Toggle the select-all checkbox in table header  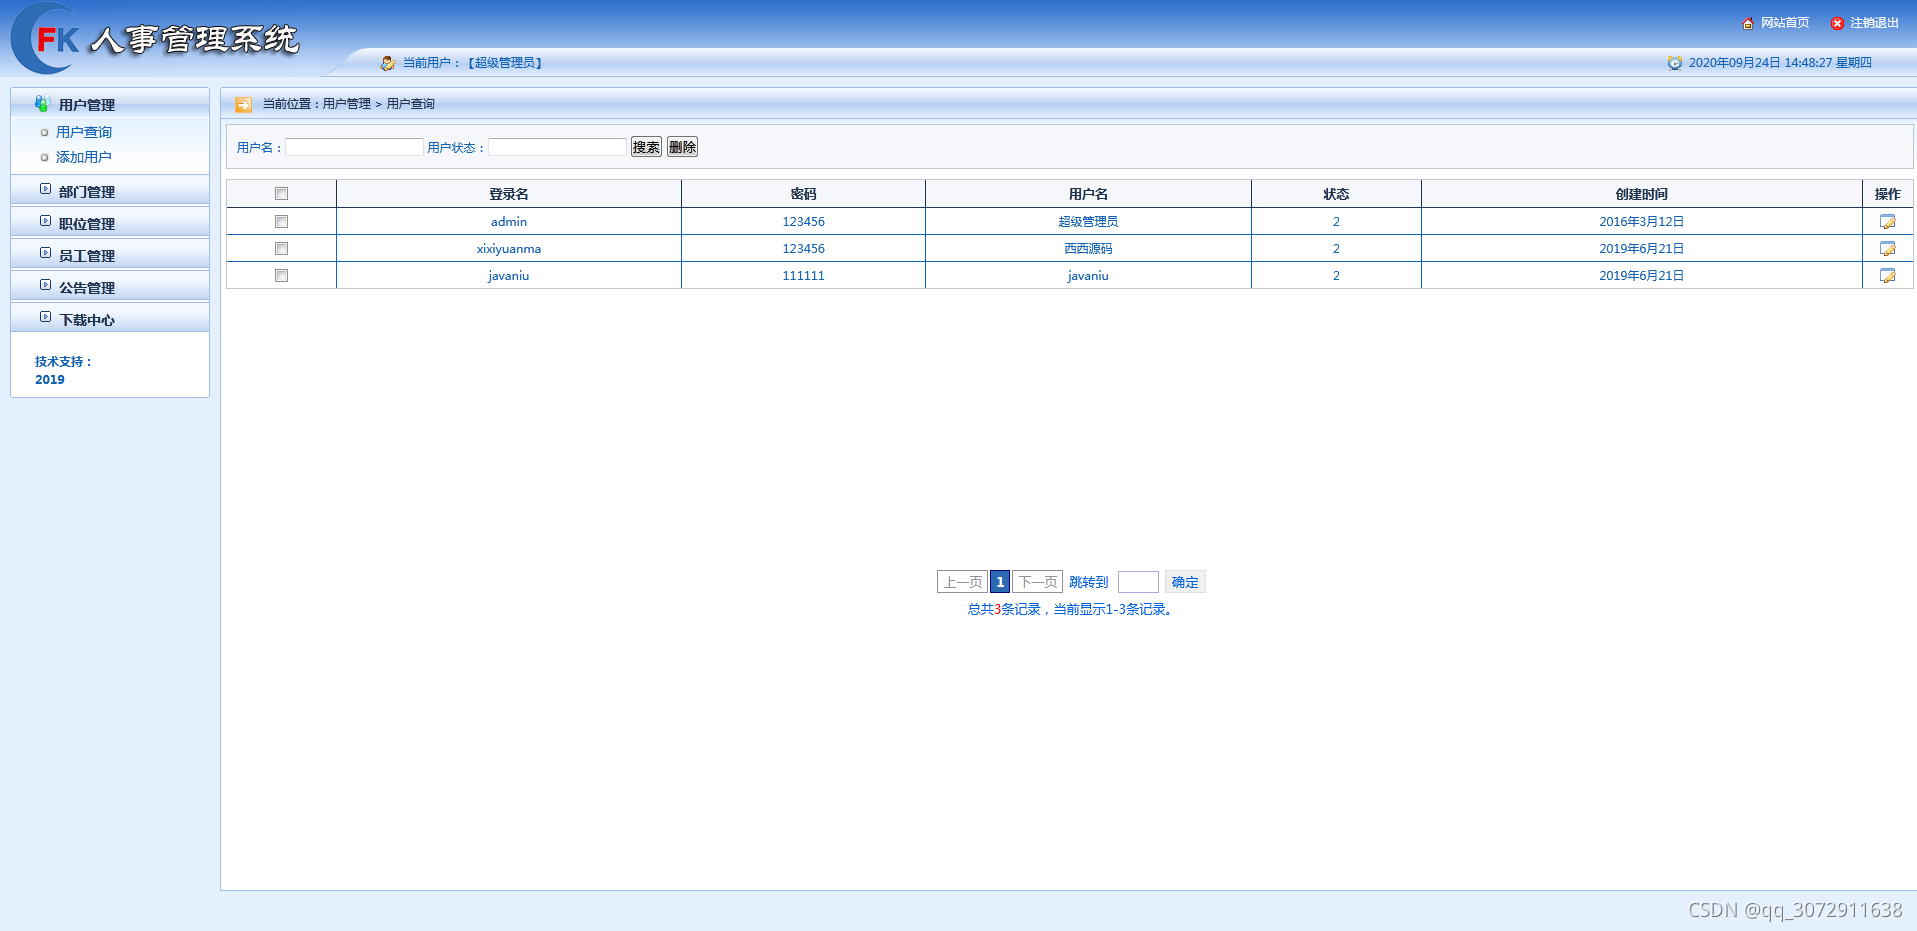pyautogui.click(x=281, y=194)
